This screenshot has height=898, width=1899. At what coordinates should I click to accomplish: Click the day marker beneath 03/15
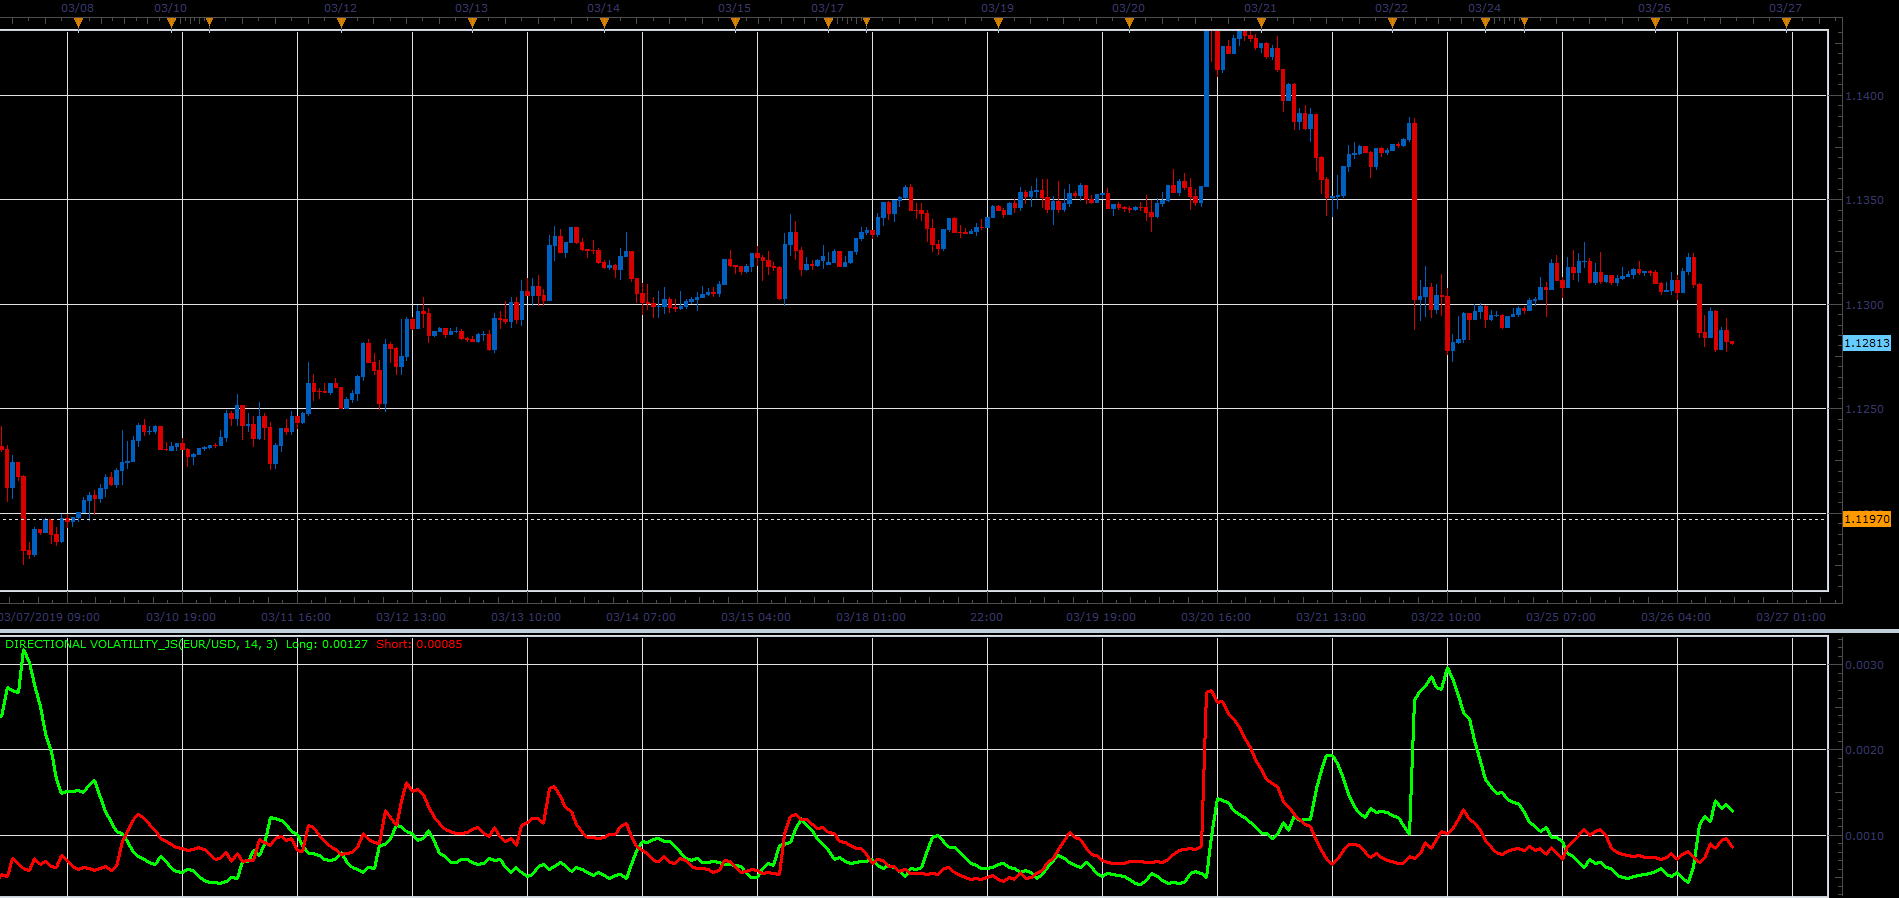coord(735,21)
